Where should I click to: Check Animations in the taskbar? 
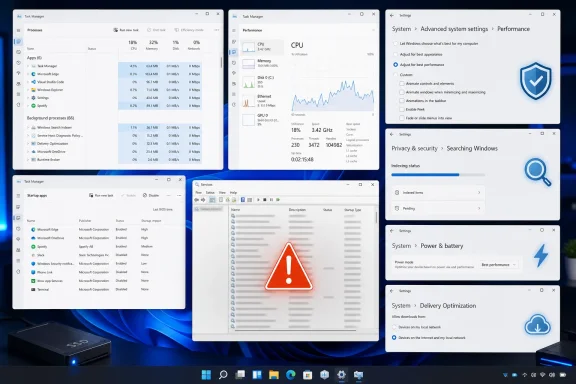402,101
